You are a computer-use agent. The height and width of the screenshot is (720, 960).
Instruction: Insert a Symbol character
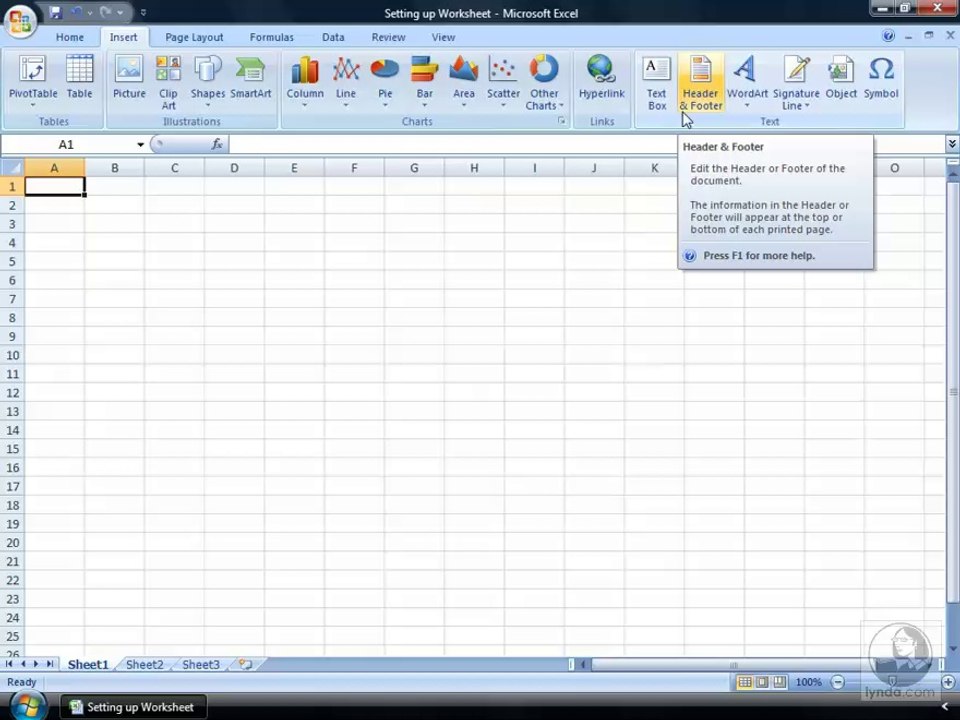click(x=881, y=77)
